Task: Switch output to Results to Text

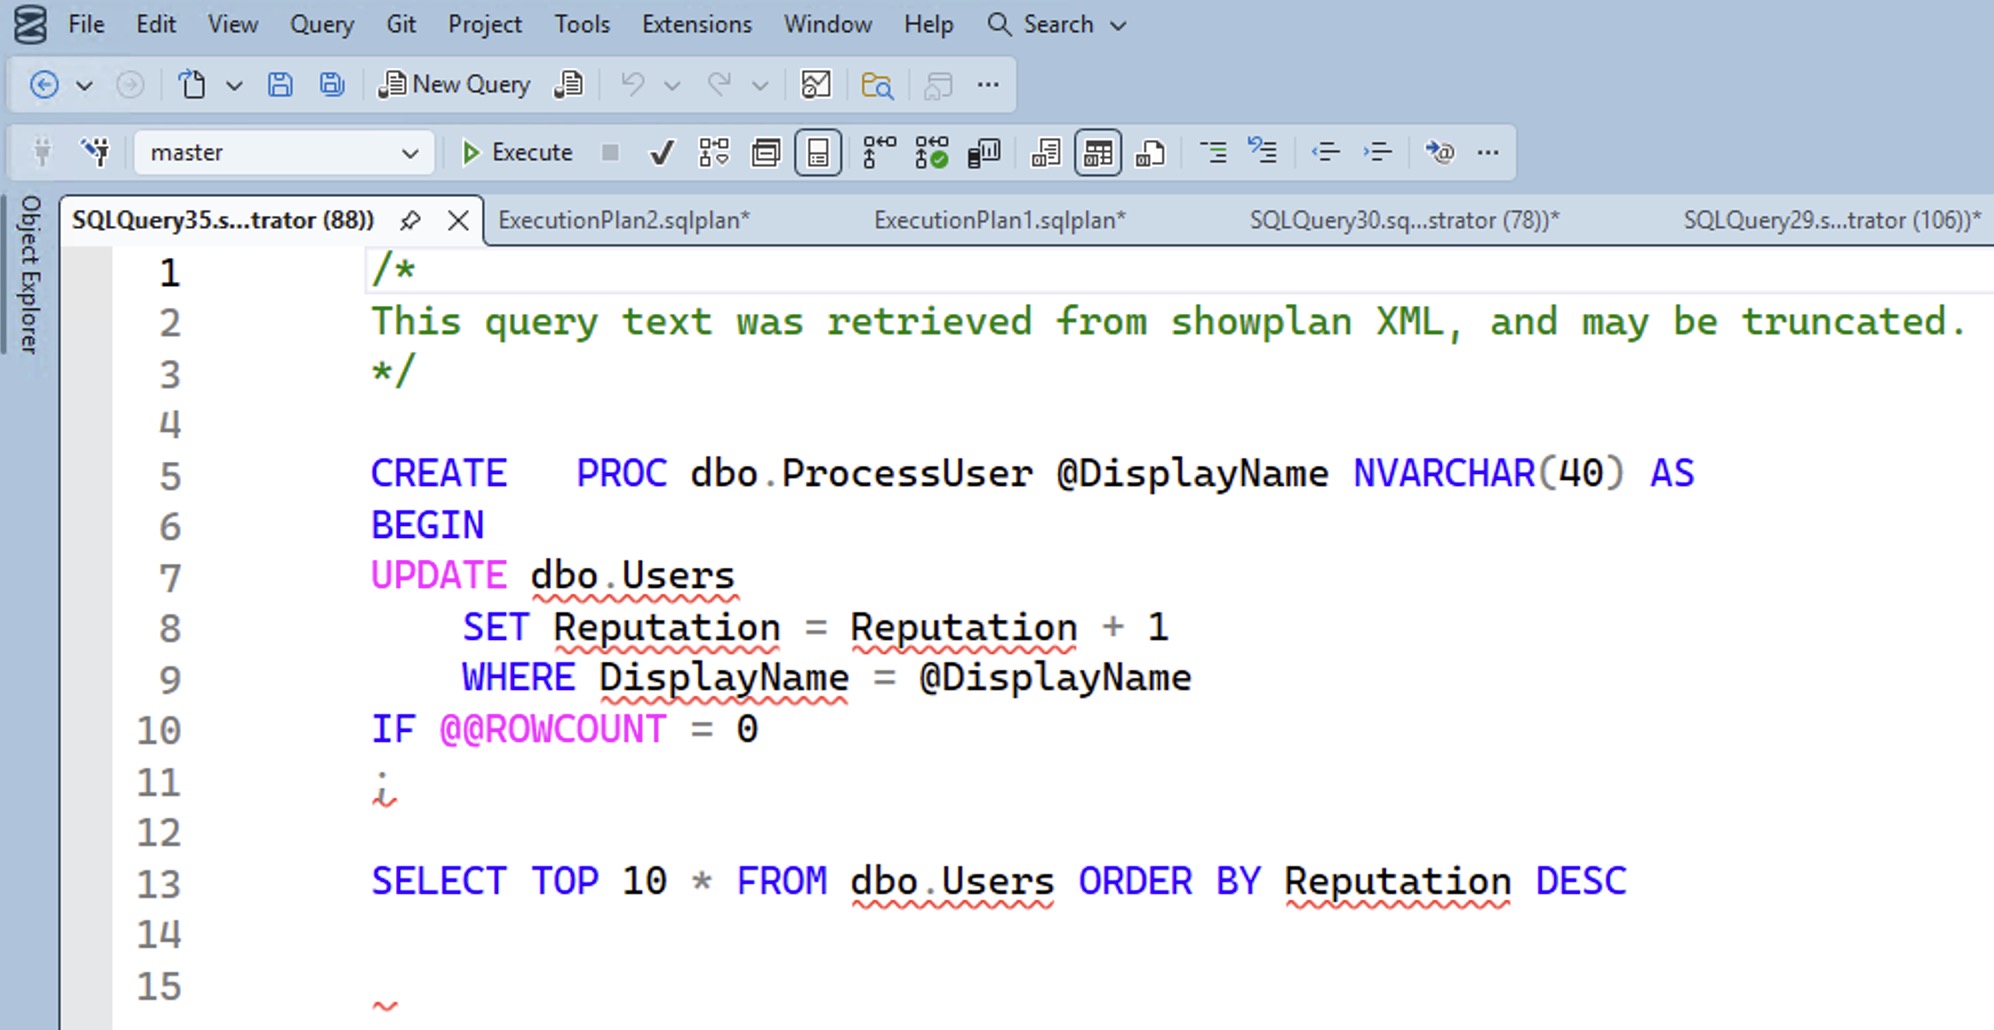Action: pyautogui.click(x=1046, y=153)
